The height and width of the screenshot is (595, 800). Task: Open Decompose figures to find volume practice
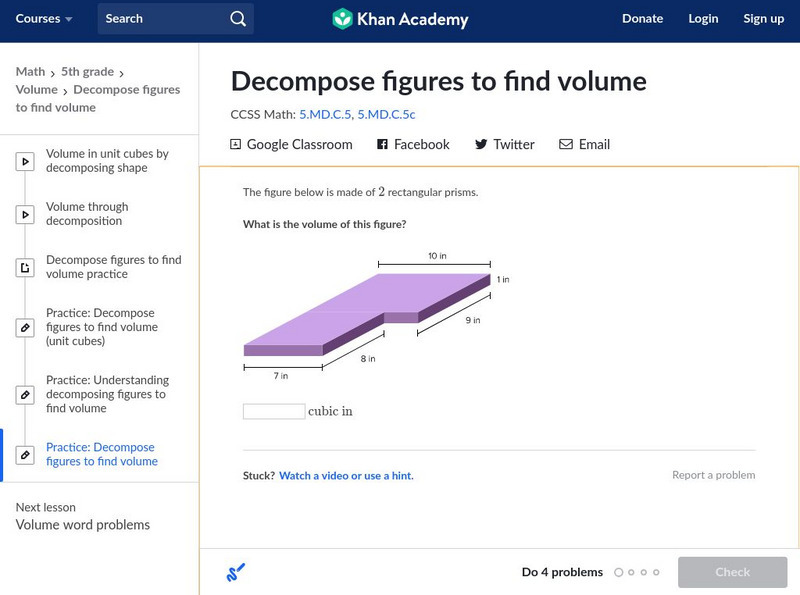click(x=113, y=267)
